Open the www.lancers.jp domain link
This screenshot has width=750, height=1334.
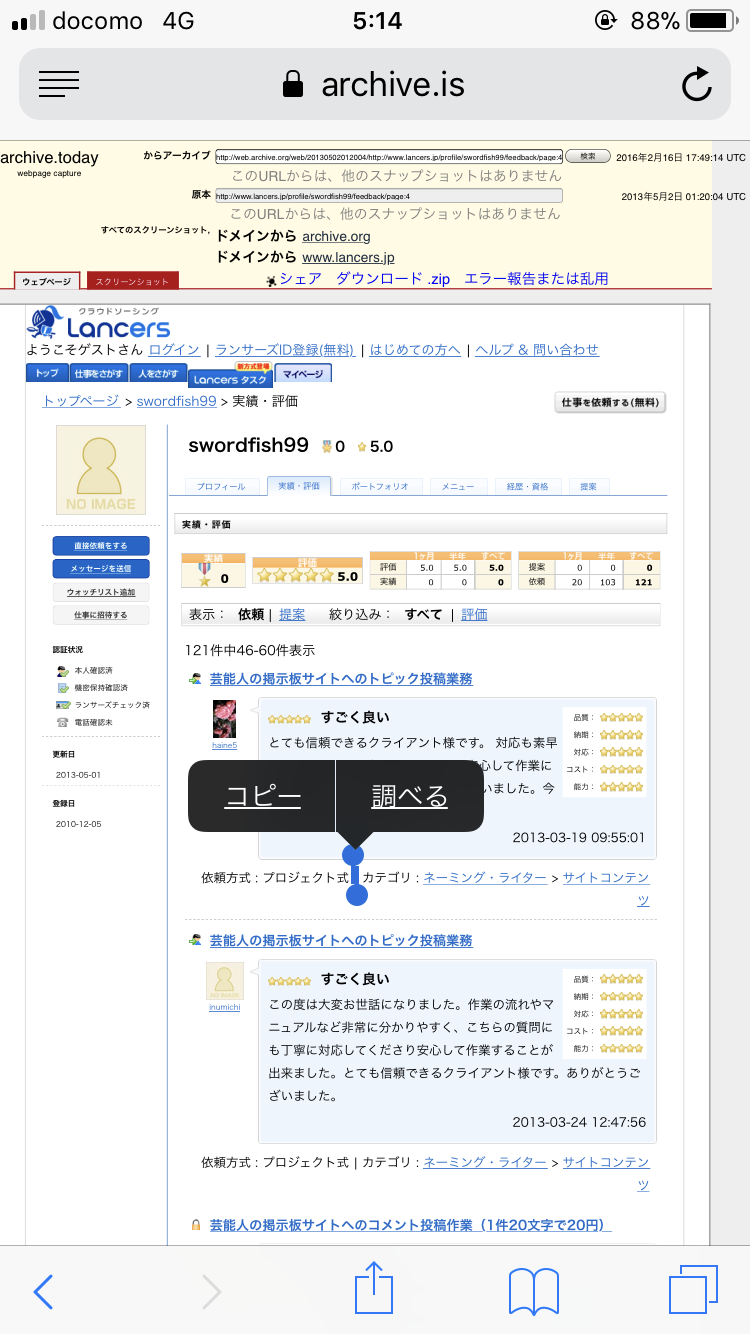[348, 258]
